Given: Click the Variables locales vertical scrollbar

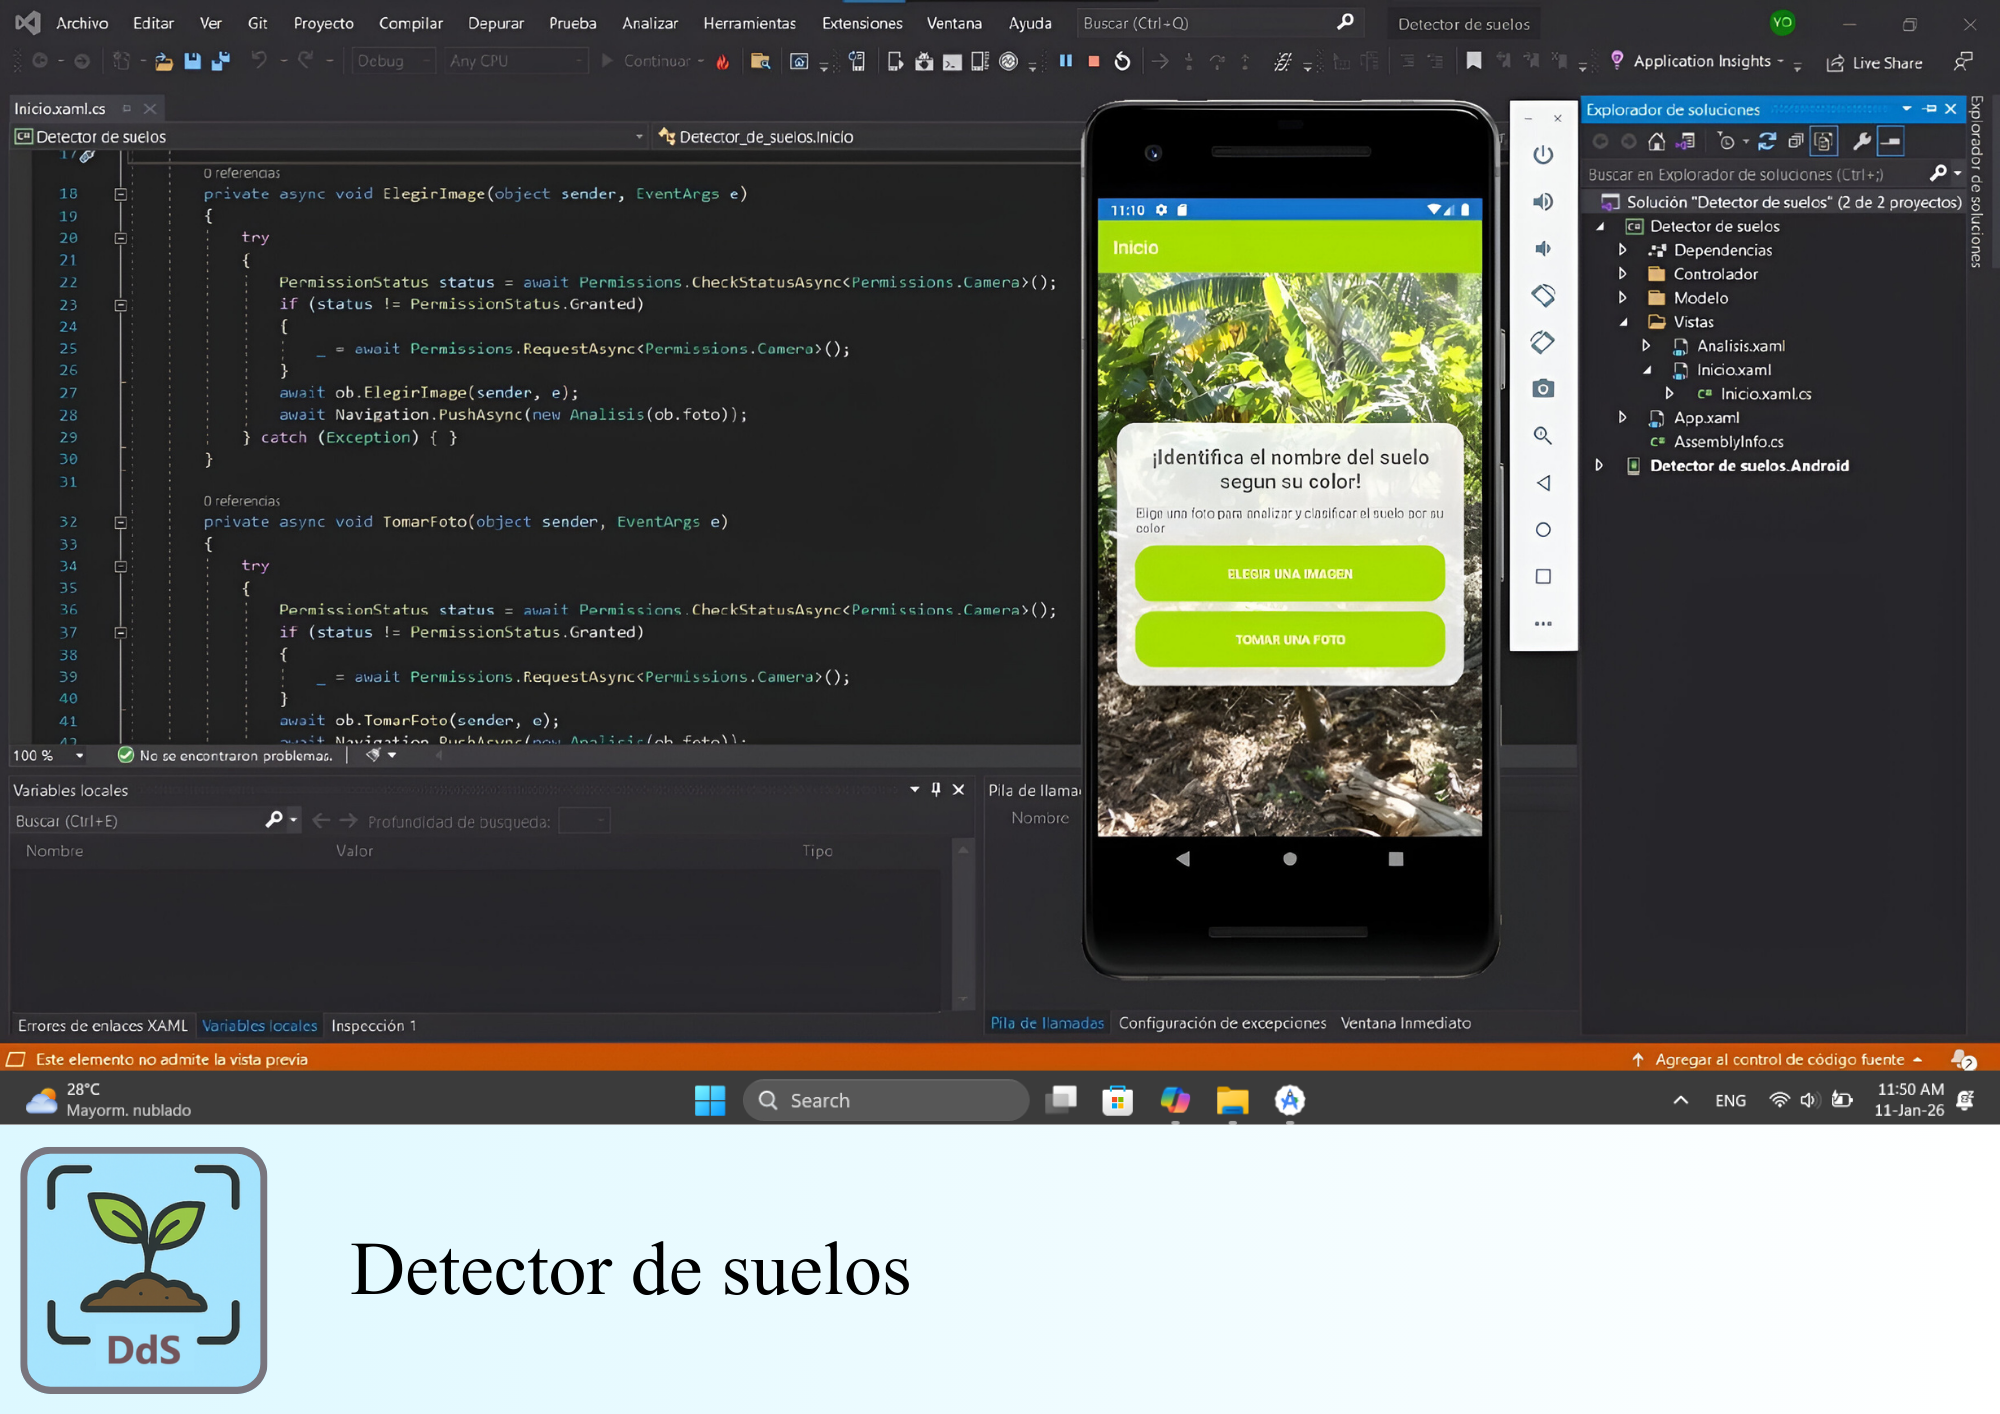Looking at the screenshot, I should pyautogui.click(x=963, y=920).
